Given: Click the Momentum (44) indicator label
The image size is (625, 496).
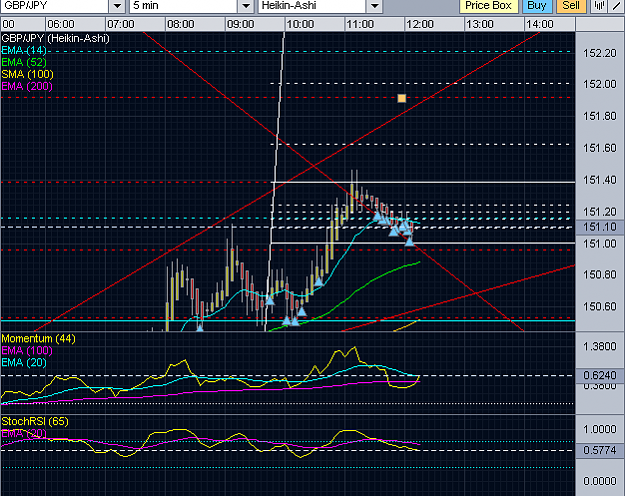Looking at the screenshot, I should (x=39, y=339).
